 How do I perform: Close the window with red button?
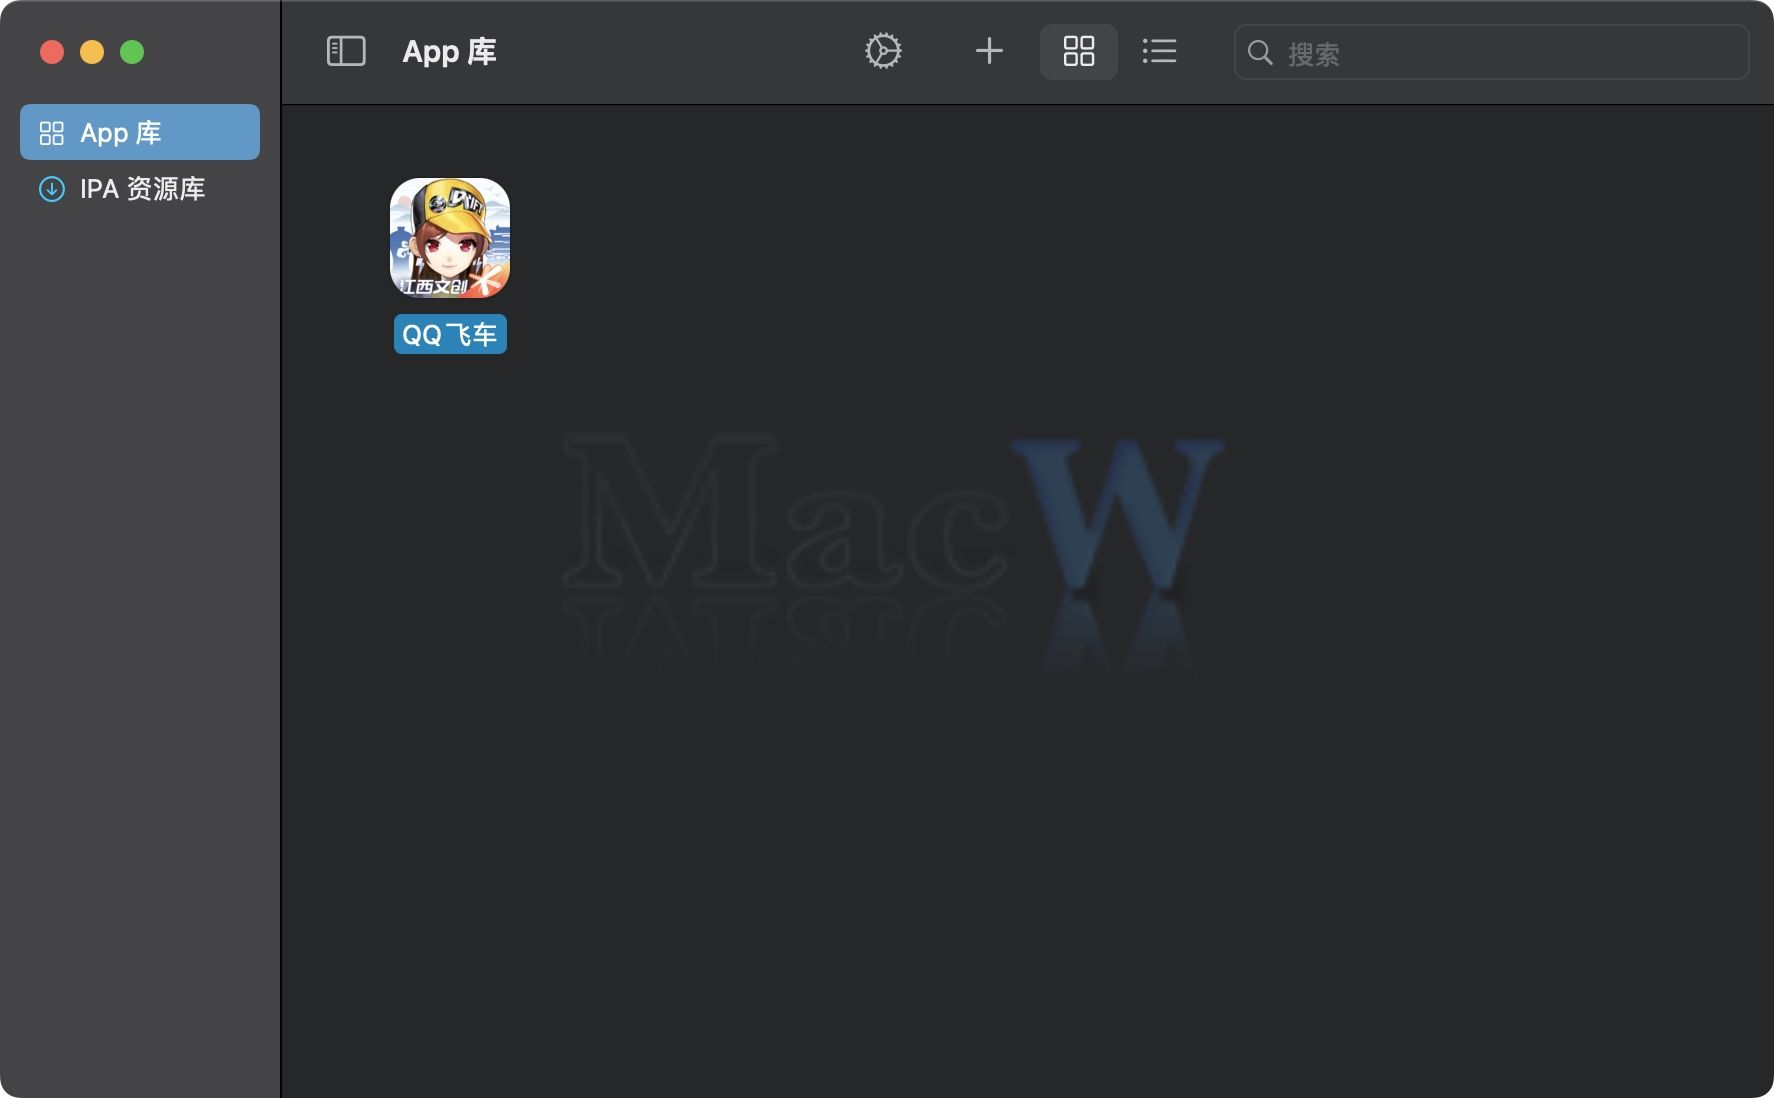point(52,52)
